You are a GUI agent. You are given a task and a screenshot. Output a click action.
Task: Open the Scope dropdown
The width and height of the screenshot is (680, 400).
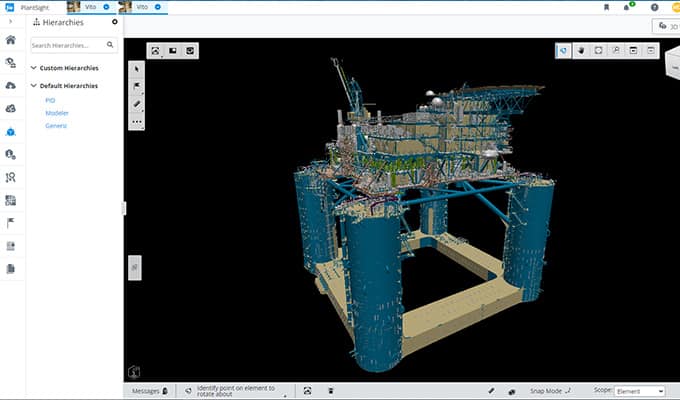point(640,391)
